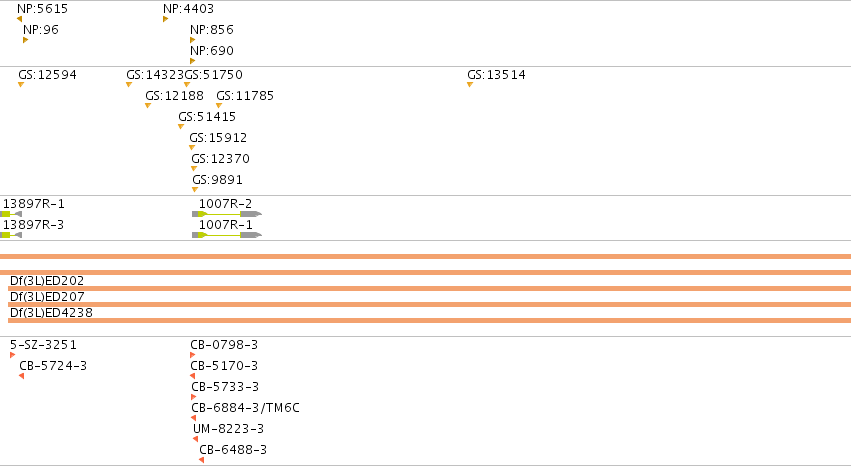
Task: Click the GS:12188 insertion label
Action: [174, 96]
